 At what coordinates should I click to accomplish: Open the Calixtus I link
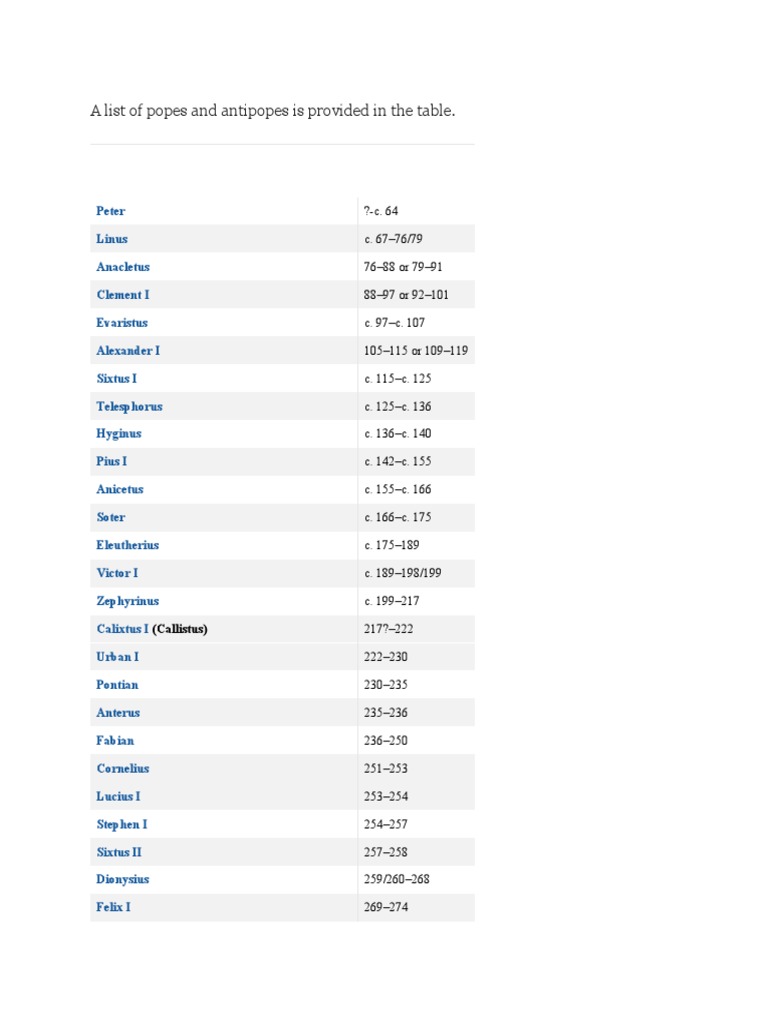point(122,629)
